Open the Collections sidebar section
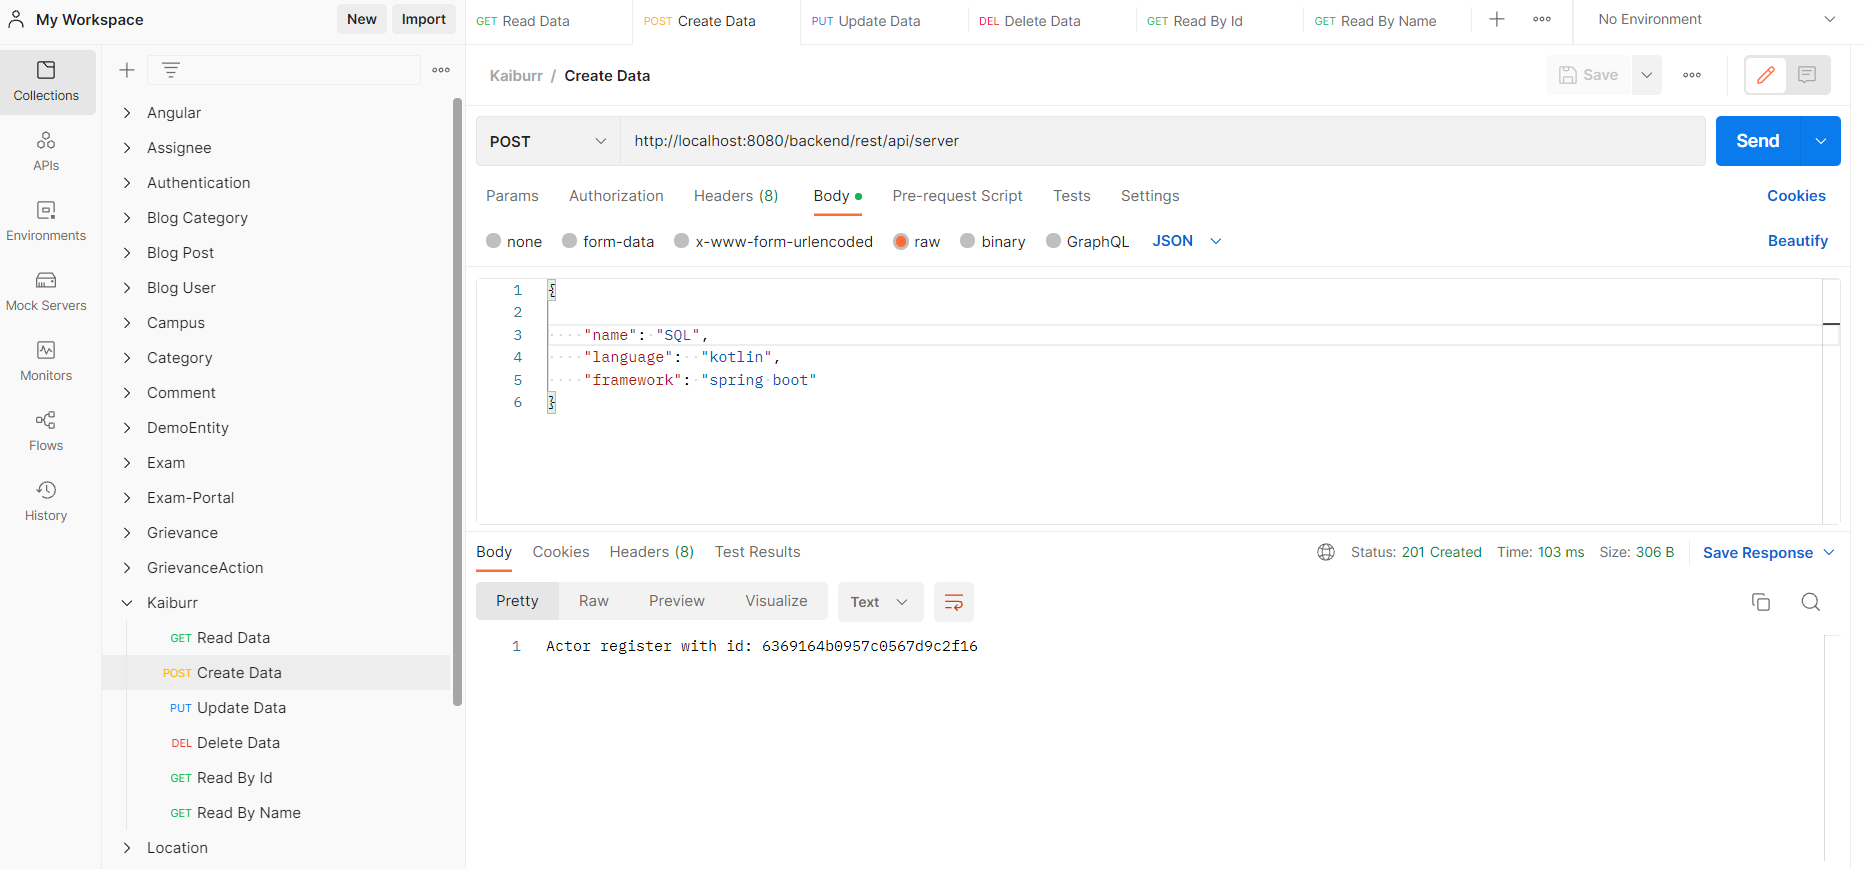Image resolution: width=1865 pixels, height=869 pixels. click(x=46, y=81)
